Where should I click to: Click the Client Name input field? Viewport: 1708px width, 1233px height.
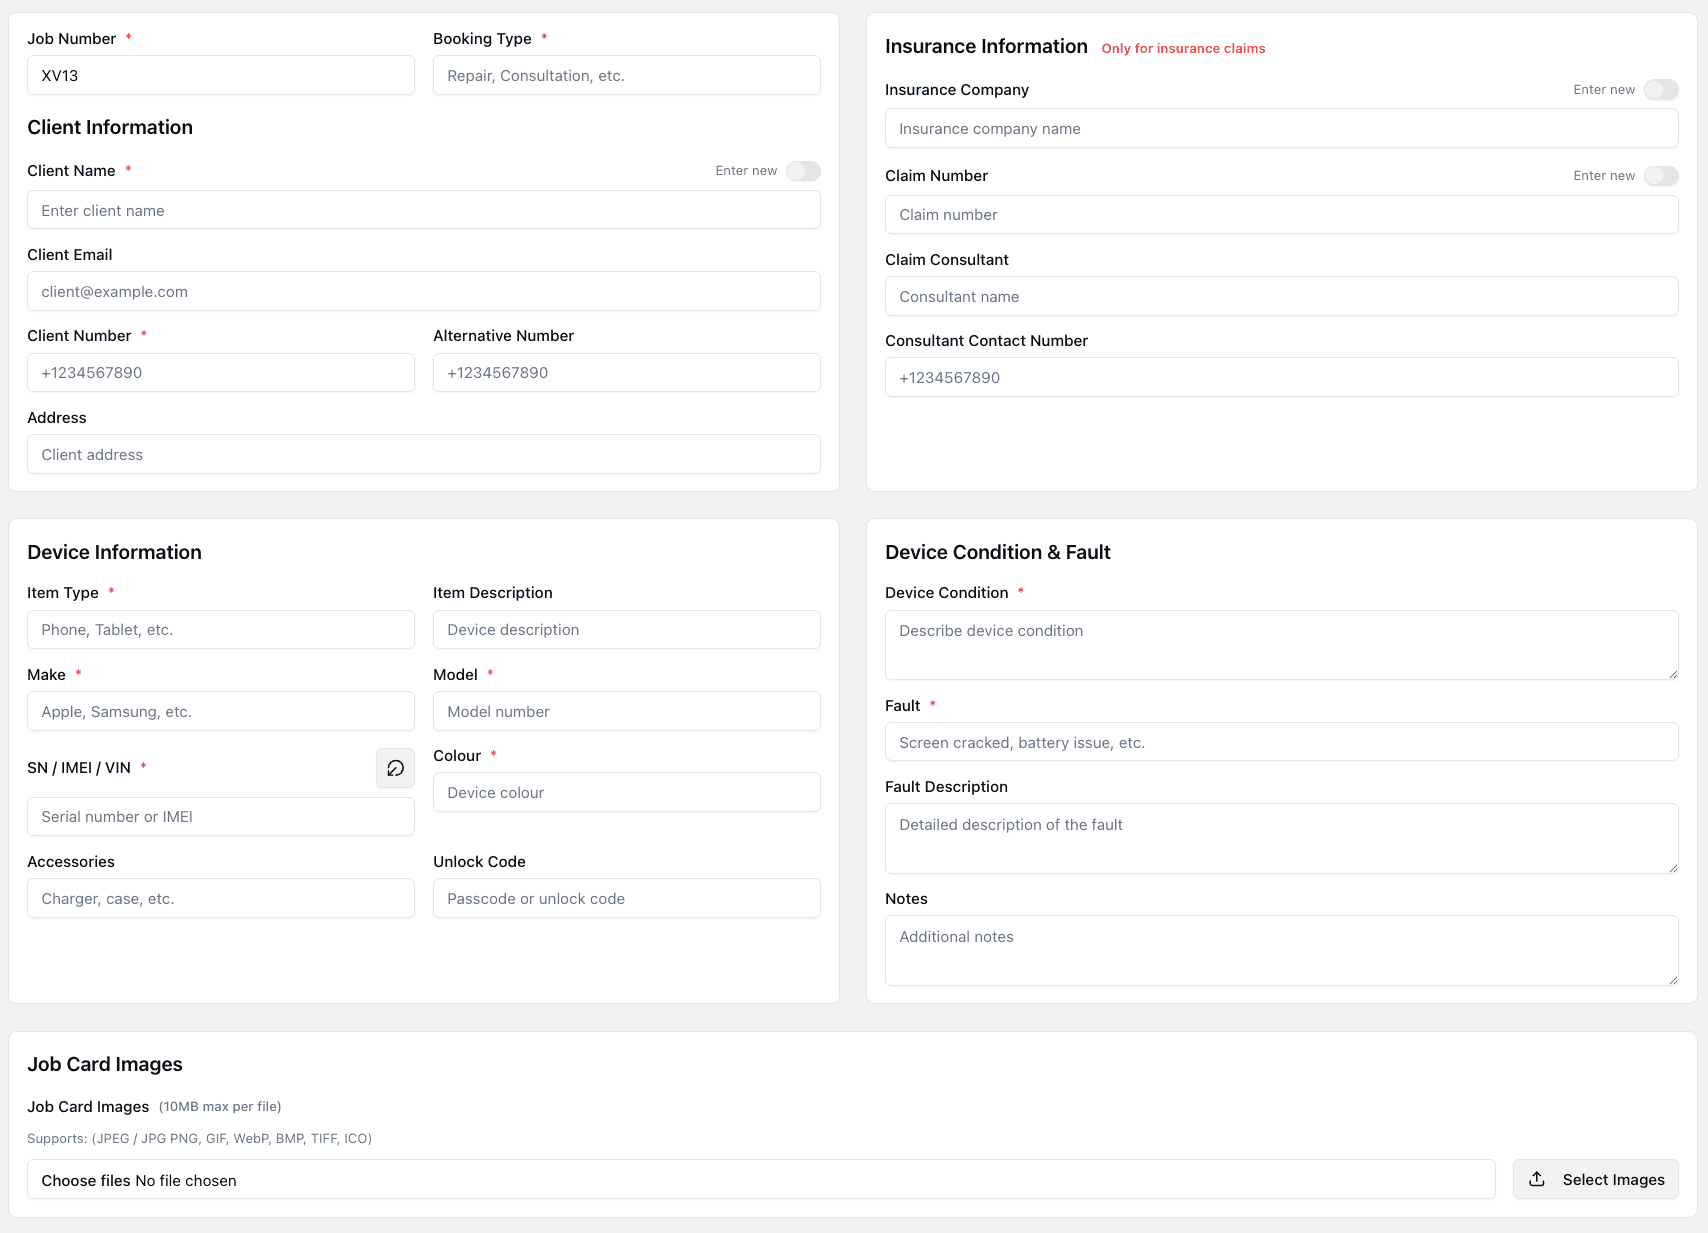pos(423,210)
